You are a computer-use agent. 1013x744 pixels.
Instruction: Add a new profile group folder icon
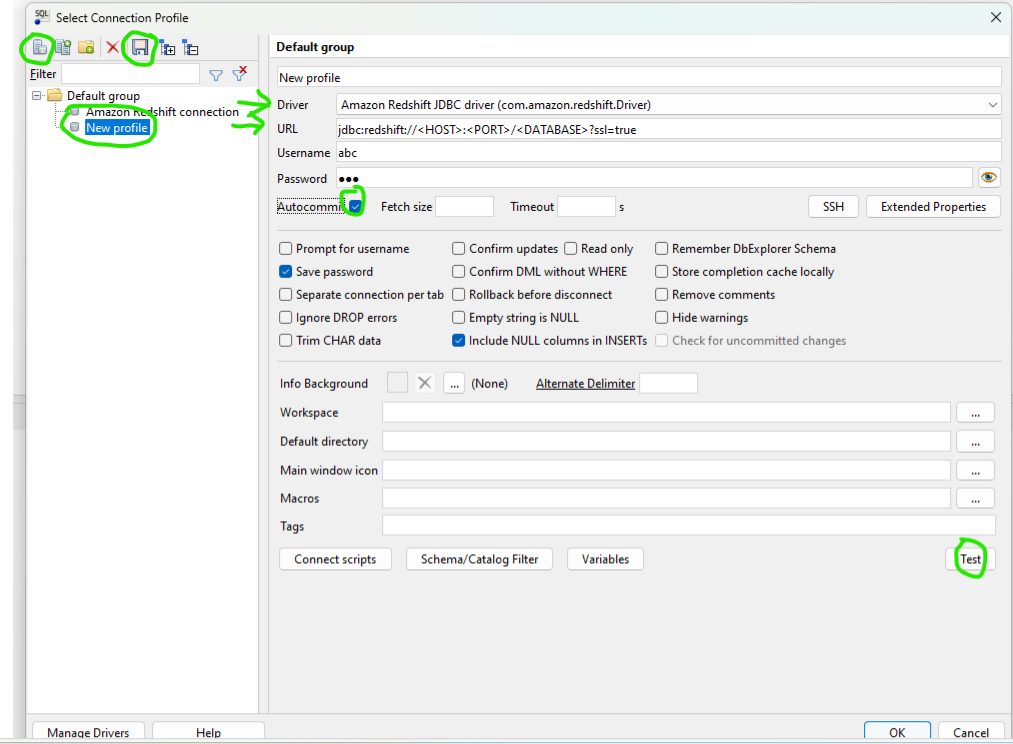click(x=87, y=47)
